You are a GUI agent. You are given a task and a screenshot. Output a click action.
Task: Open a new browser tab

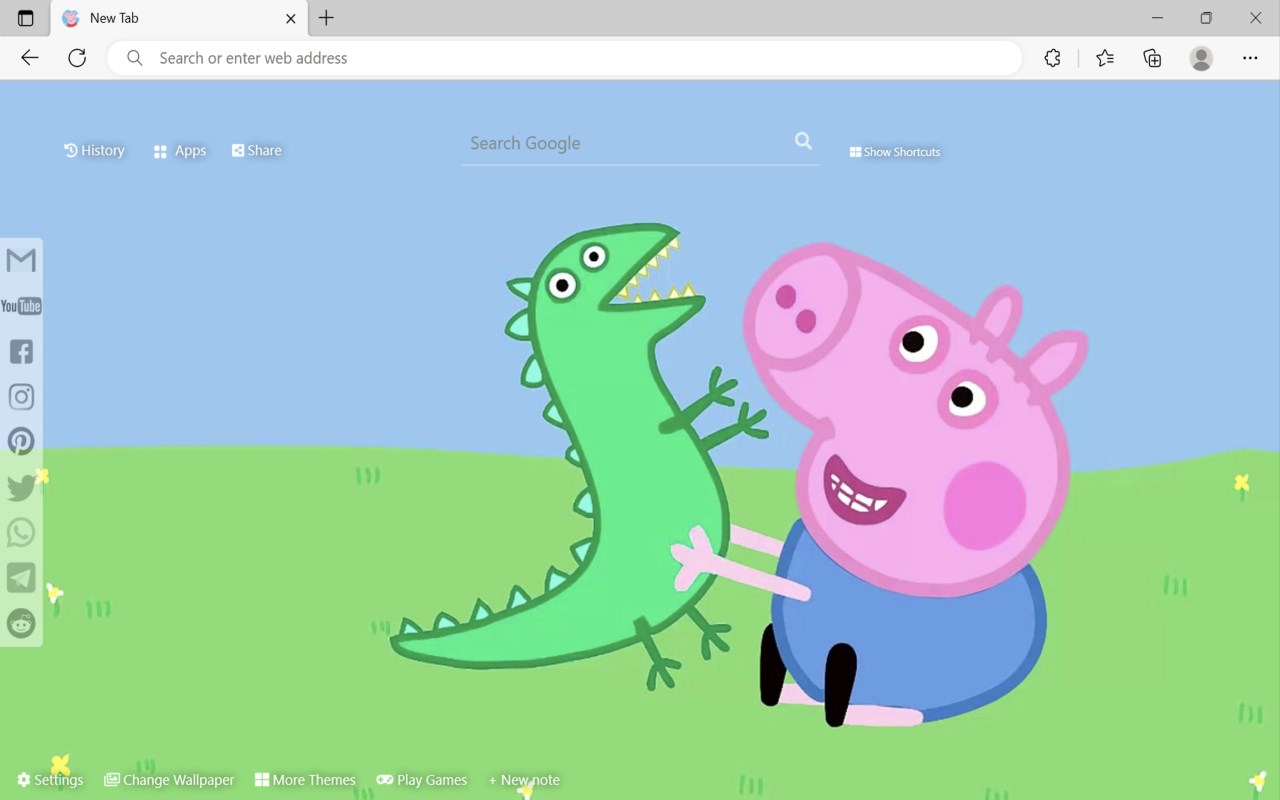pos(326,18)
